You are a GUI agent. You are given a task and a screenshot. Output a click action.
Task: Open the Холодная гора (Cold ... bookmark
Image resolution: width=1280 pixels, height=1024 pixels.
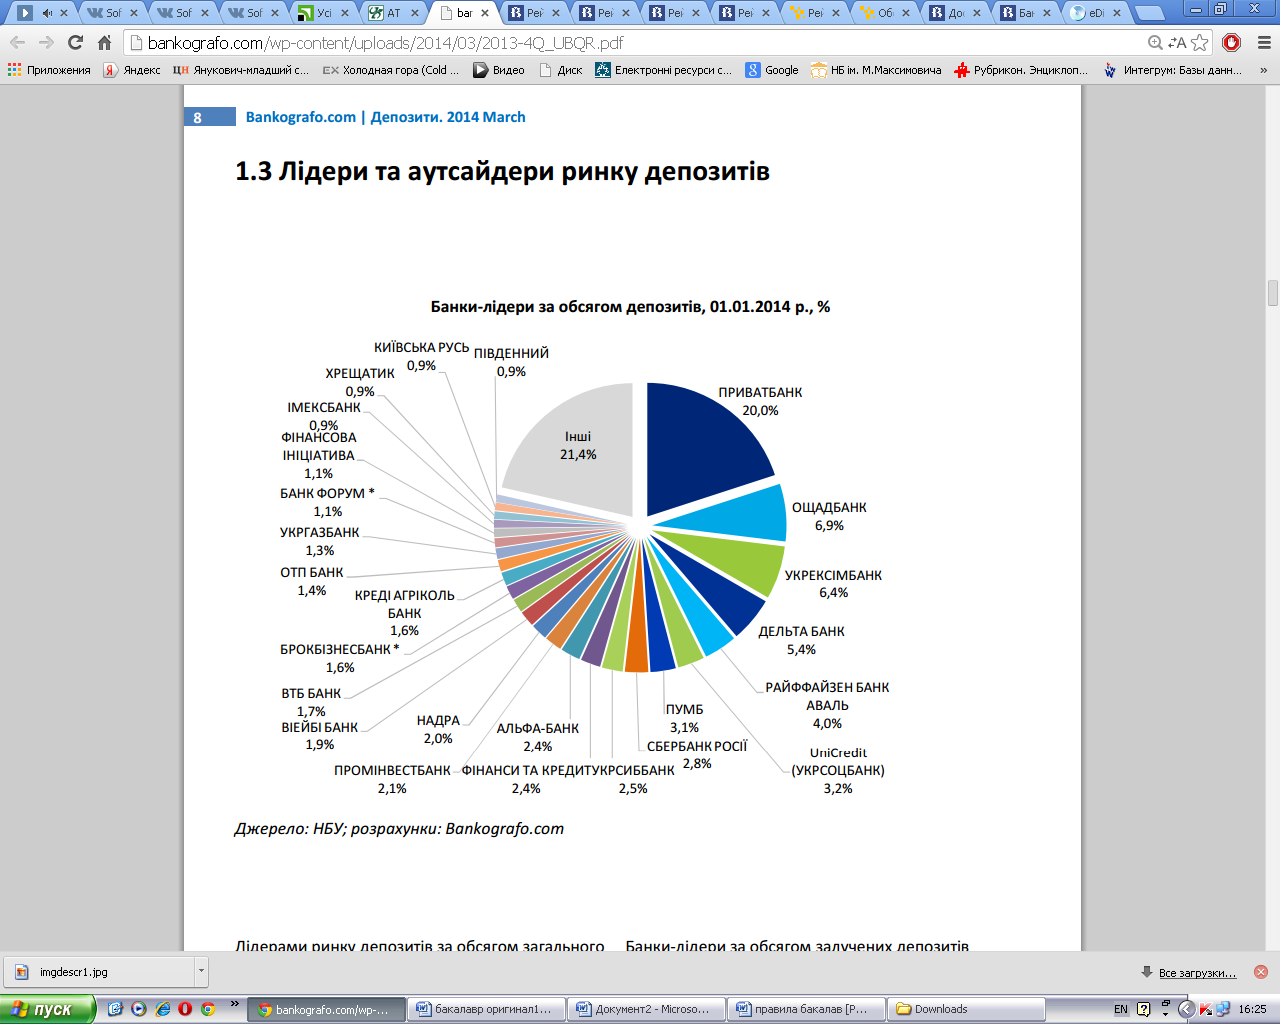pos(391,70)
